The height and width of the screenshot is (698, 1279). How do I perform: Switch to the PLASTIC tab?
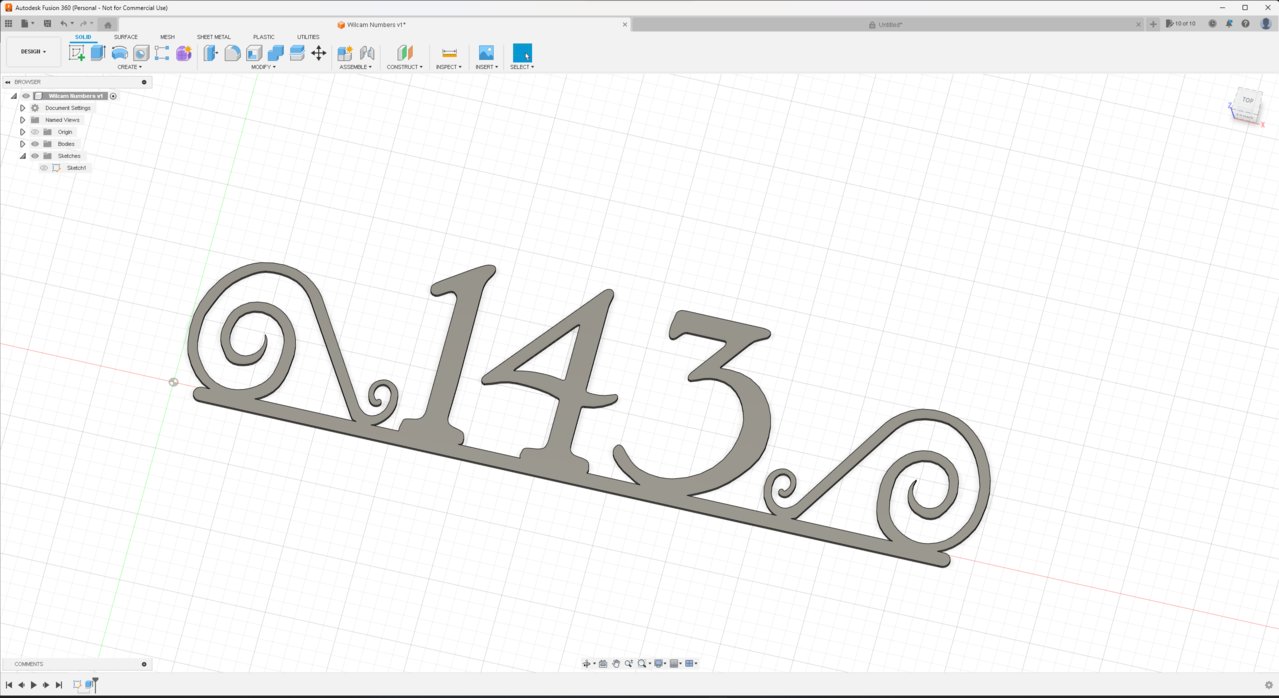click(x=264, y=37)
